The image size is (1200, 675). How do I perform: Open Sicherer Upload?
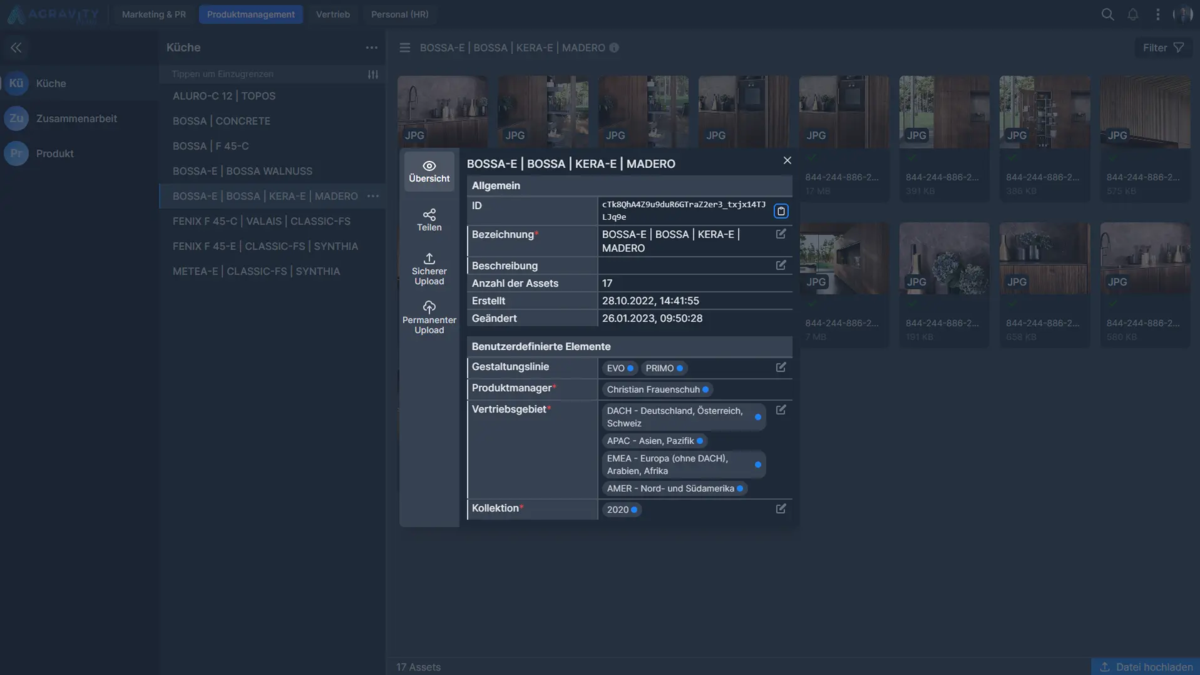[429, 264]
